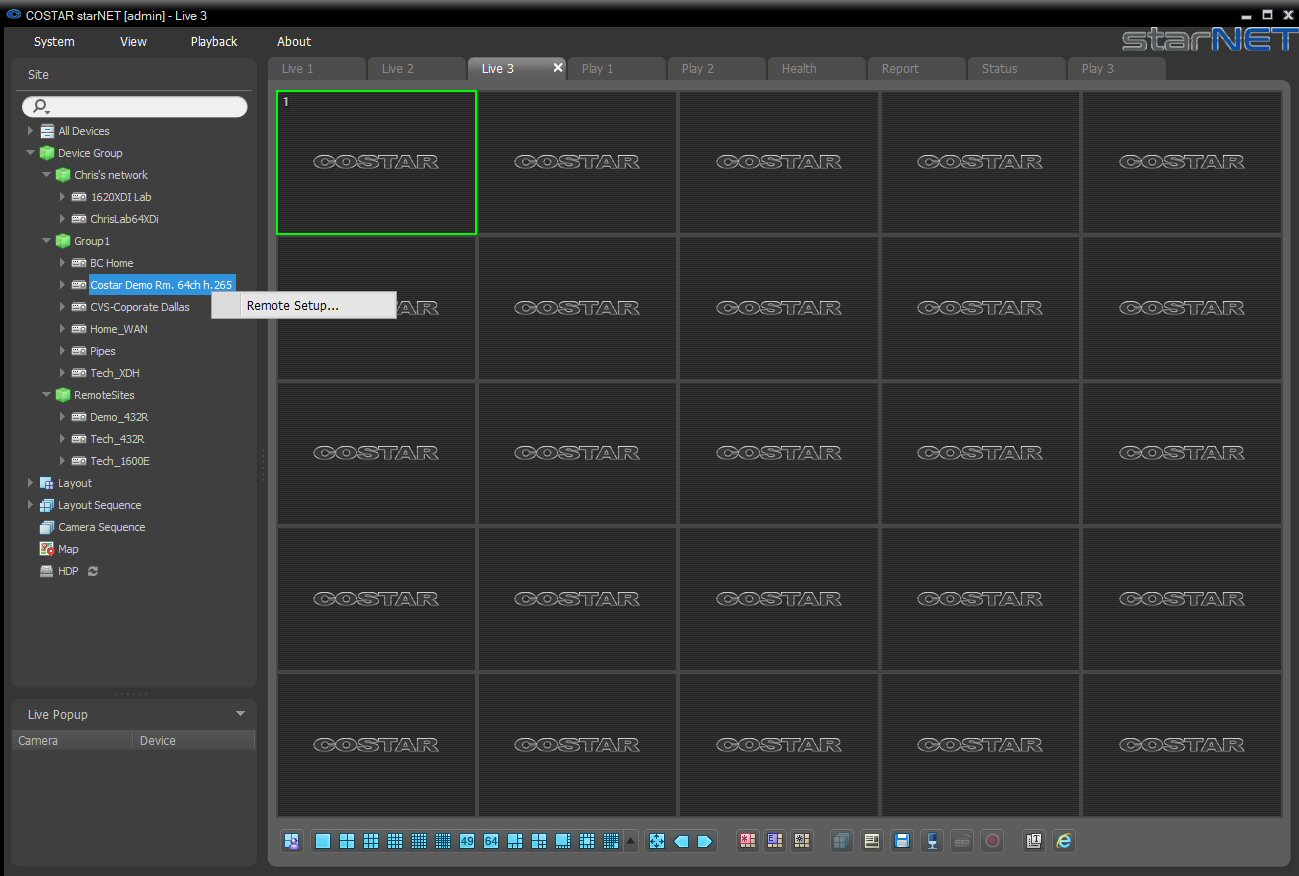Select CVS-Coporate Dallas device
This screenshot has height=876, width=1299.
point(139,307)
